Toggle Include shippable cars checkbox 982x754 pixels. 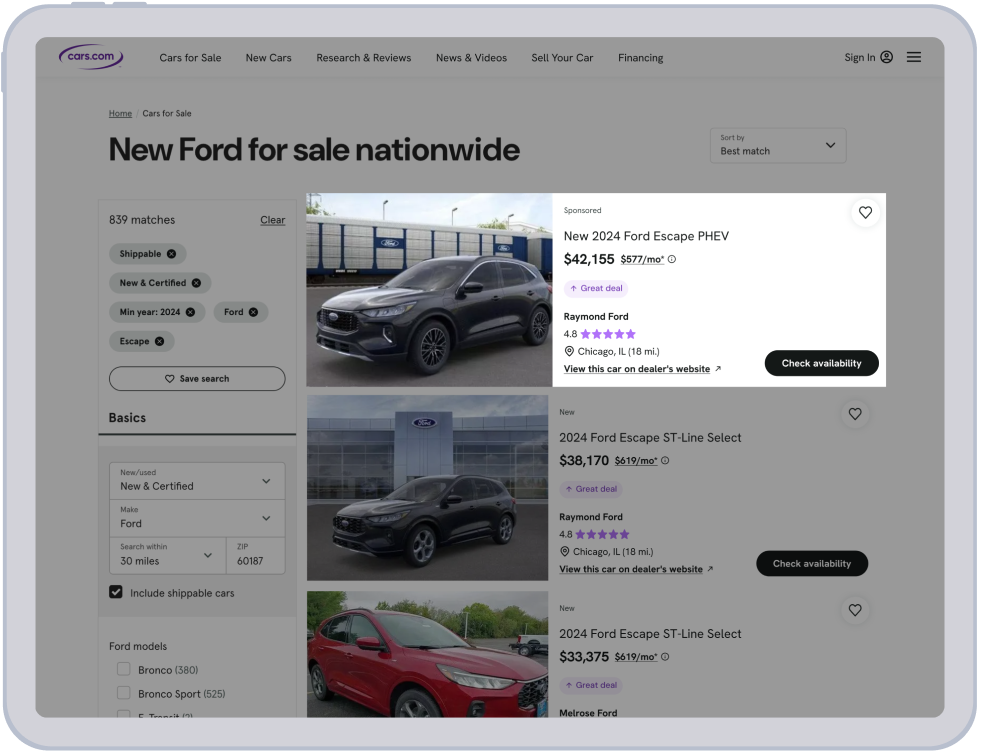point(116,594)
